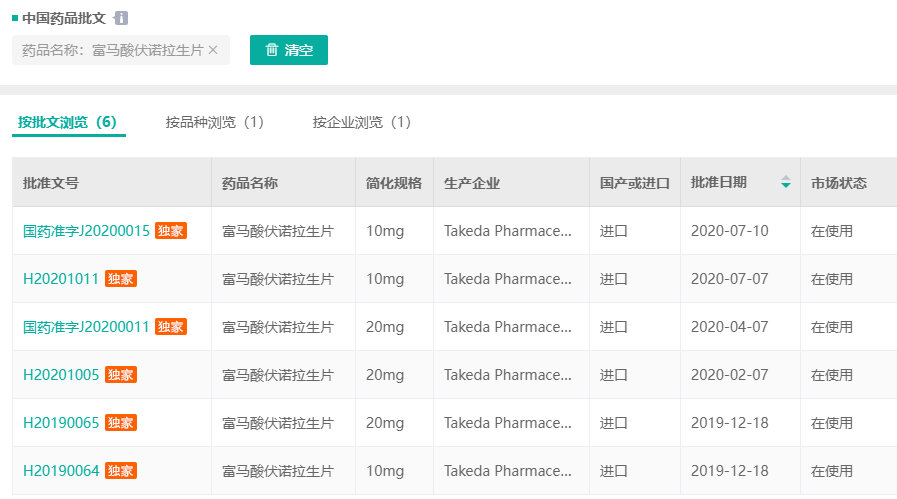The height and width of the screenshot is (499, 897).
Task: Click the 批准文号 column header
Action: pos(51,183)
